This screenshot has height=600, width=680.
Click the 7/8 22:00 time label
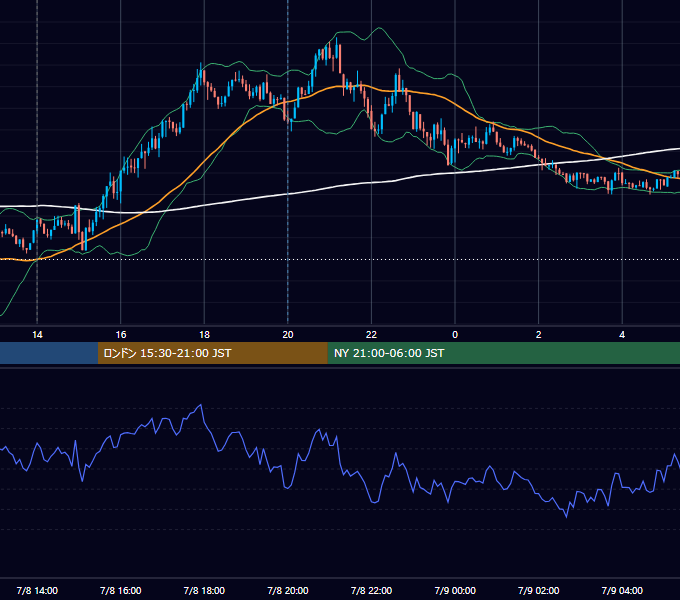371,590
